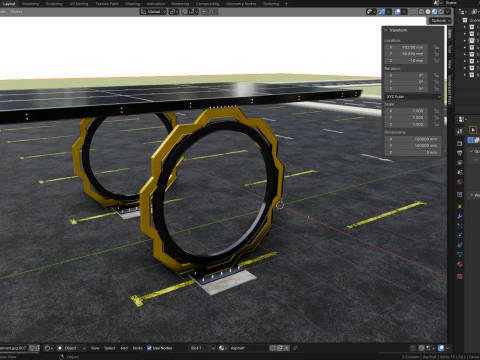Open the Output properties tab

(x=460, y=153)
